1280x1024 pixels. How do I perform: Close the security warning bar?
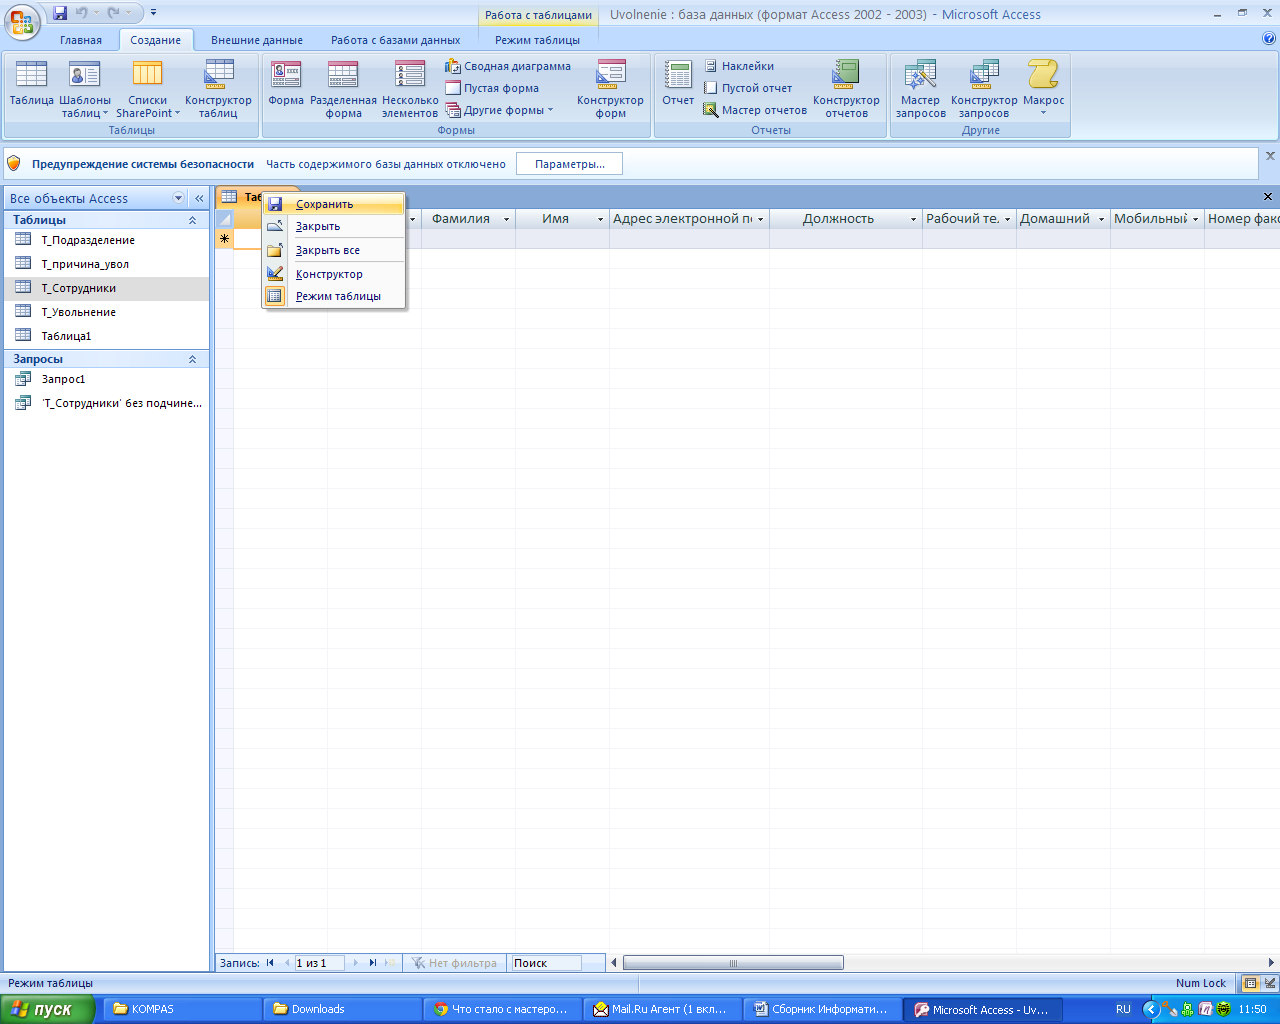1270,156
